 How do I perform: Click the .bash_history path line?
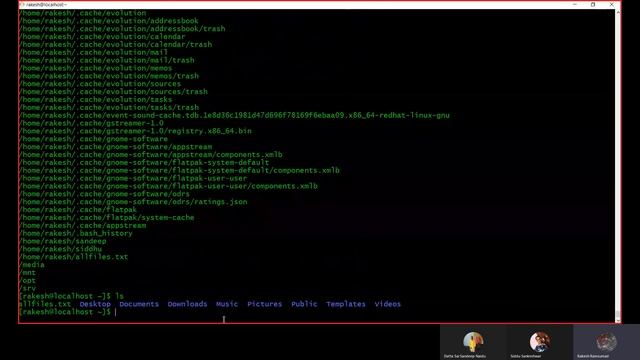click(76, 233)
